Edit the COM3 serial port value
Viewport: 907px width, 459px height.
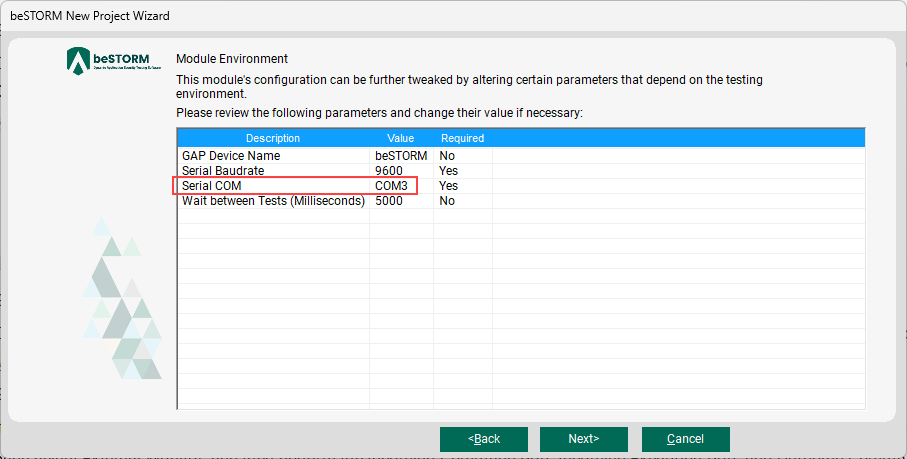click(x=401, y=186)
